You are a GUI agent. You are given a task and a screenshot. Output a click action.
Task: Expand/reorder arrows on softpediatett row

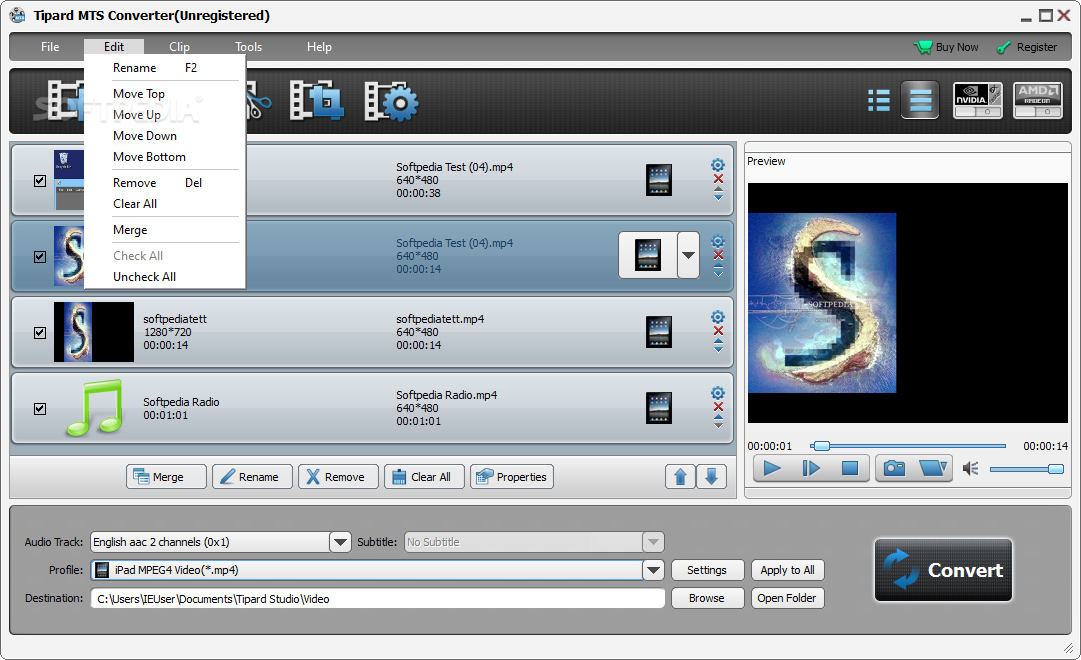click(718, 346)
